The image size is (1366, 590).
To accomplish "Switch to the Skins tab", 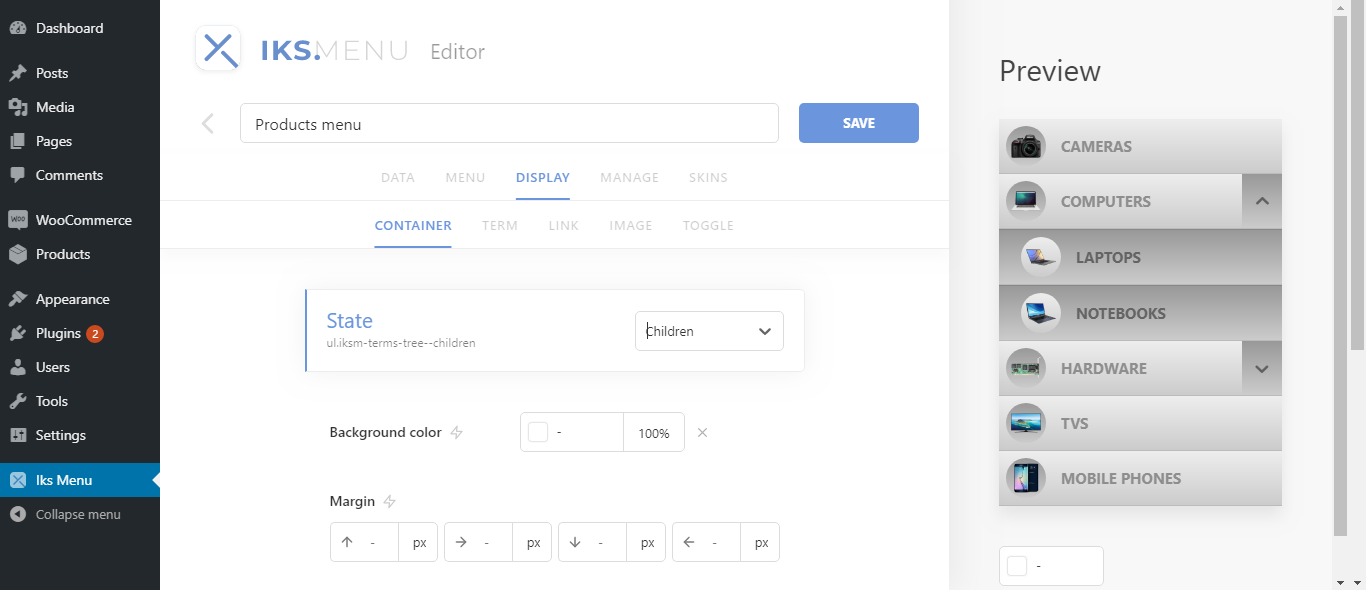I will click(708, 178).
